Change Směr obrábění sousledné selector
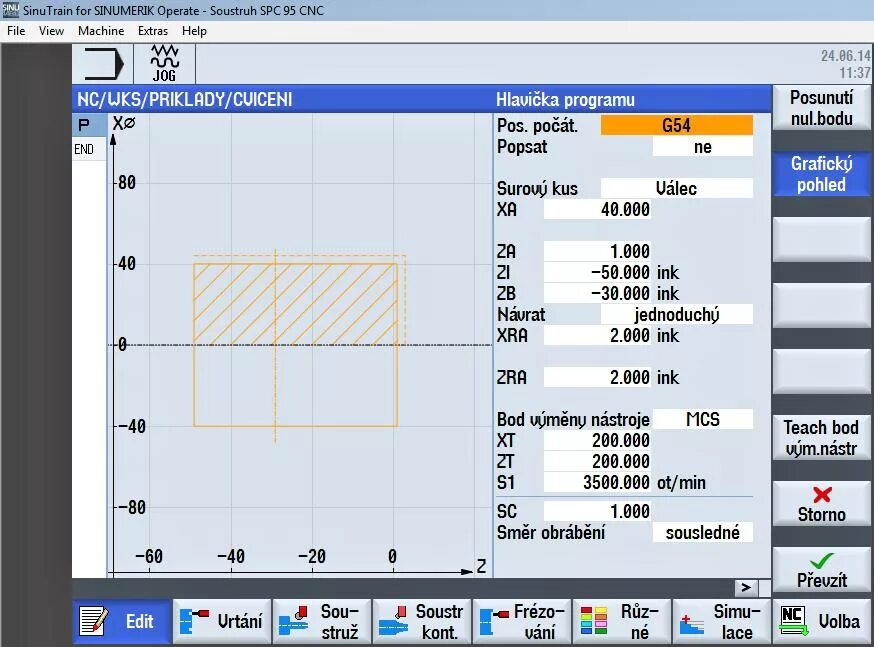874x647 pixels. (x=703, y=533)
